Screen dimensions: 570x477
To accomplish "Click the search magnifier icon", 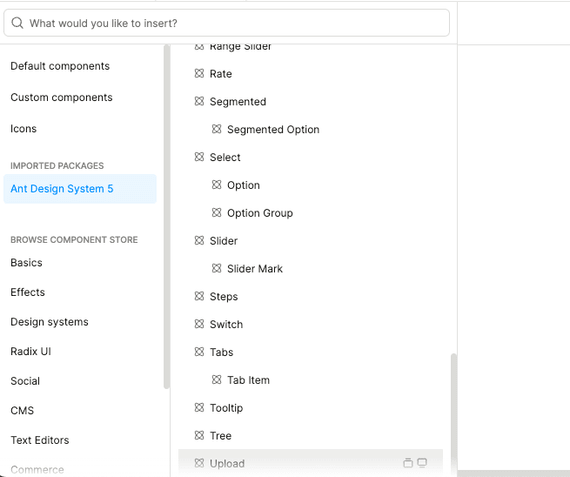I will (x=17, y=23).
